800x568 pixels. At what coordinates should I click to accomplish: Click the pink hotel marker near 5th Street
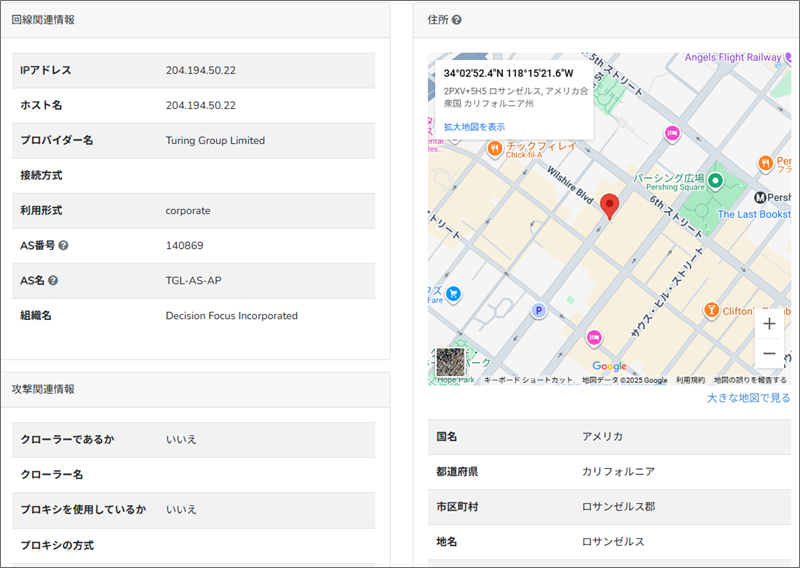pos(673,133)
